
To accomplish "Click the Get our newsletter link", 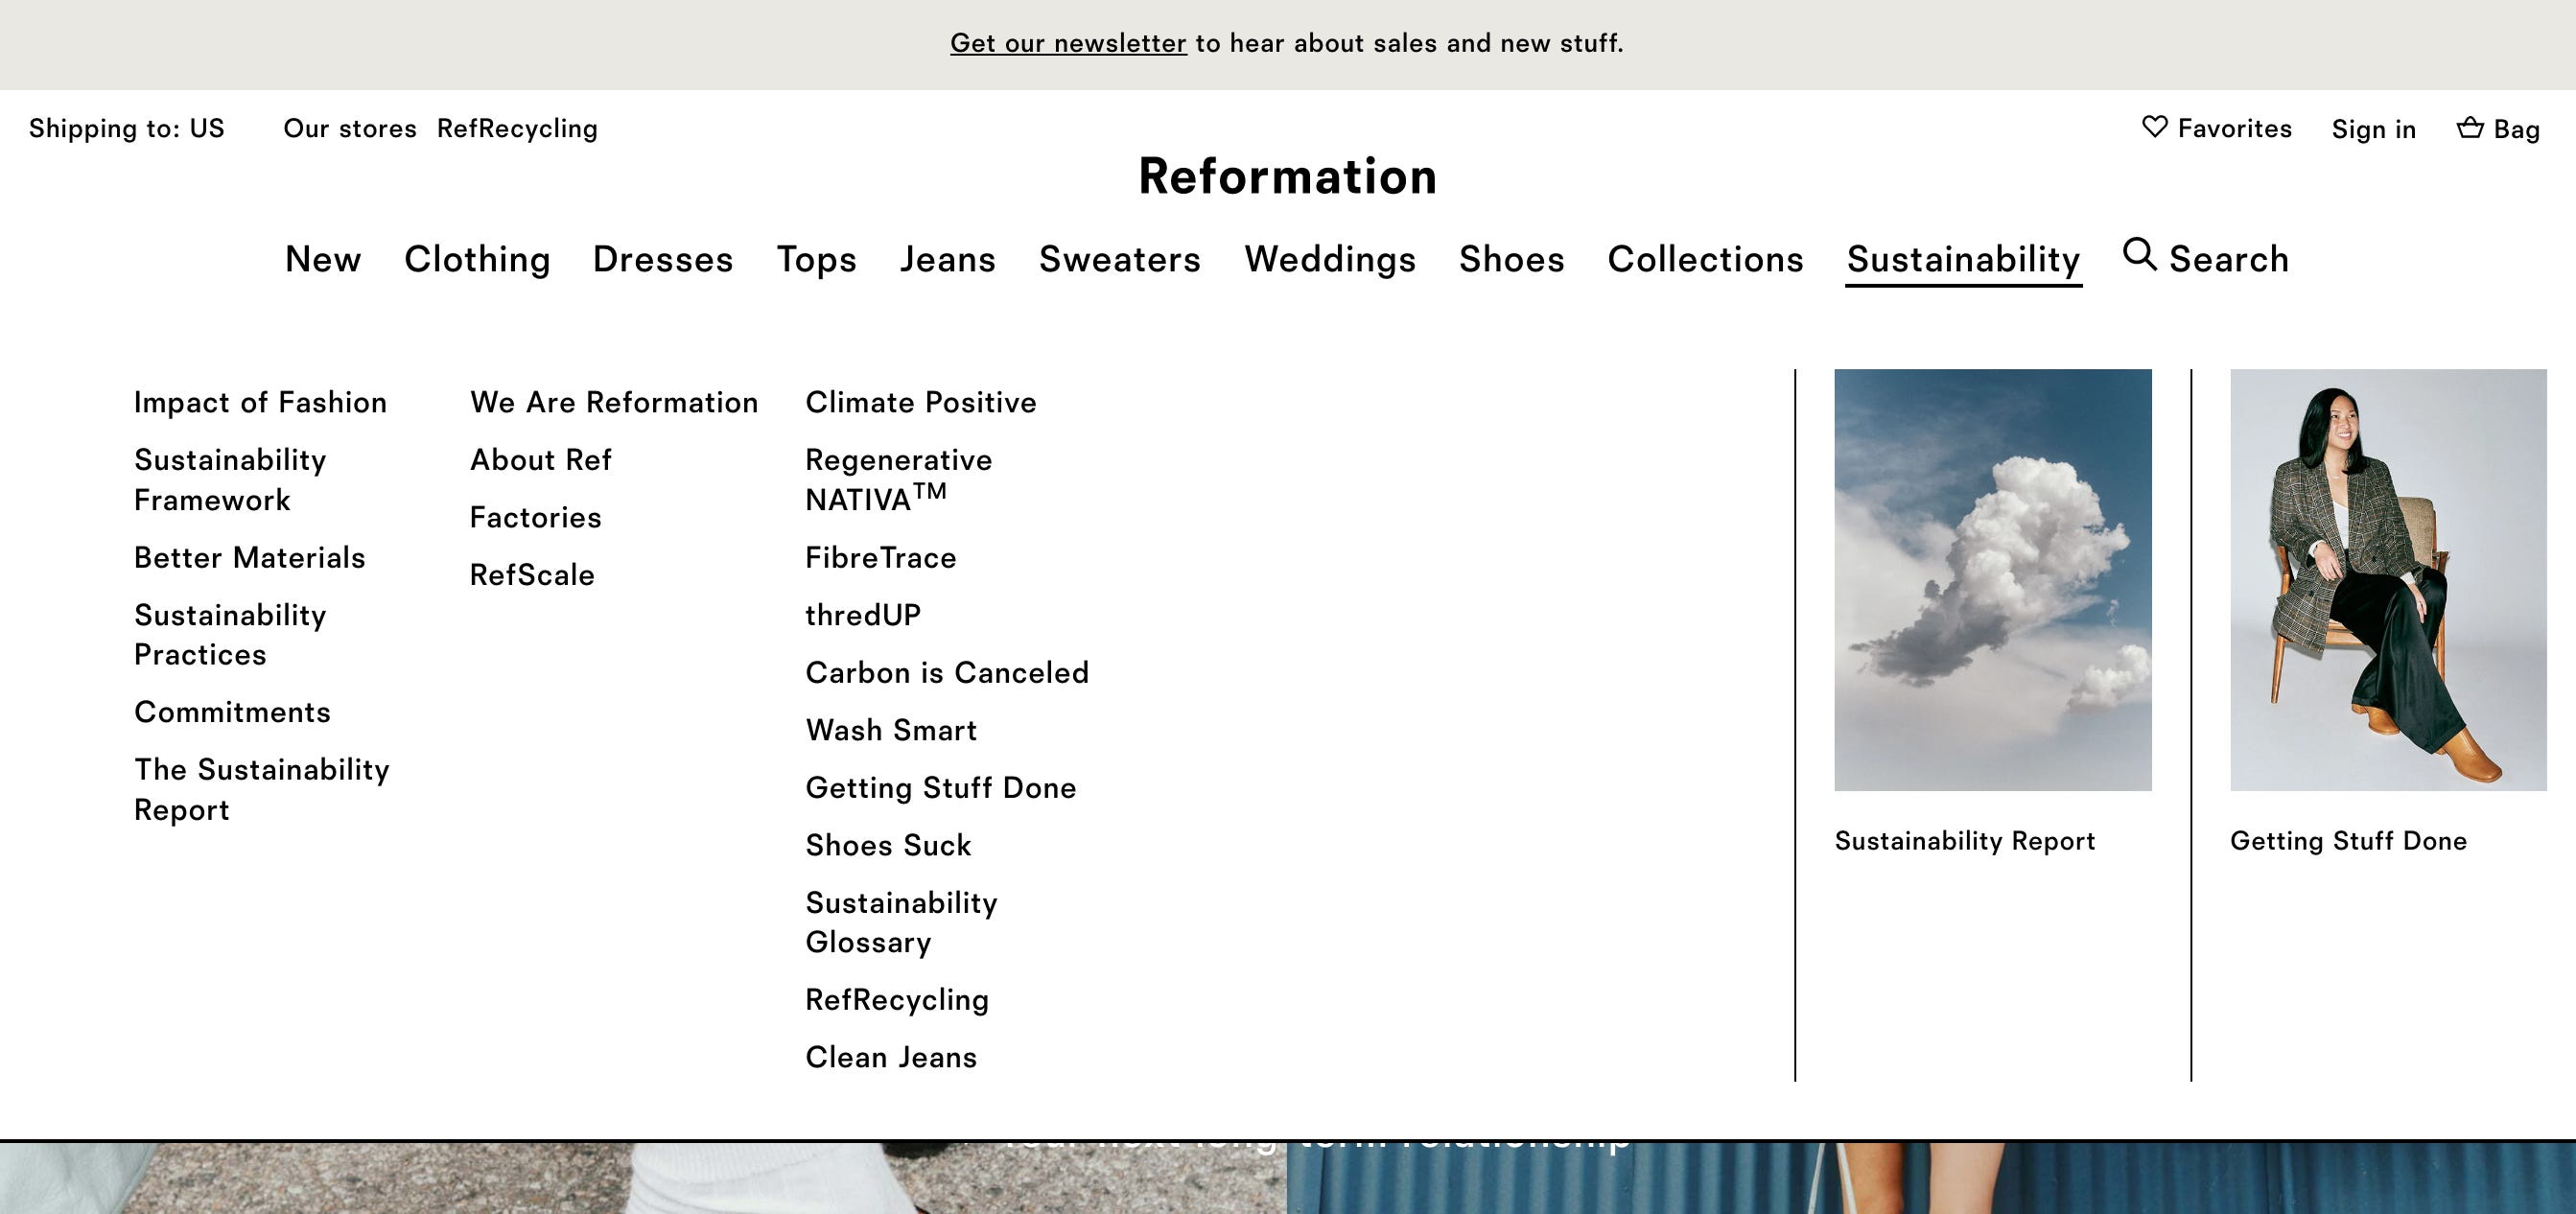I will pyautogui.click(x=1067, y=43).
